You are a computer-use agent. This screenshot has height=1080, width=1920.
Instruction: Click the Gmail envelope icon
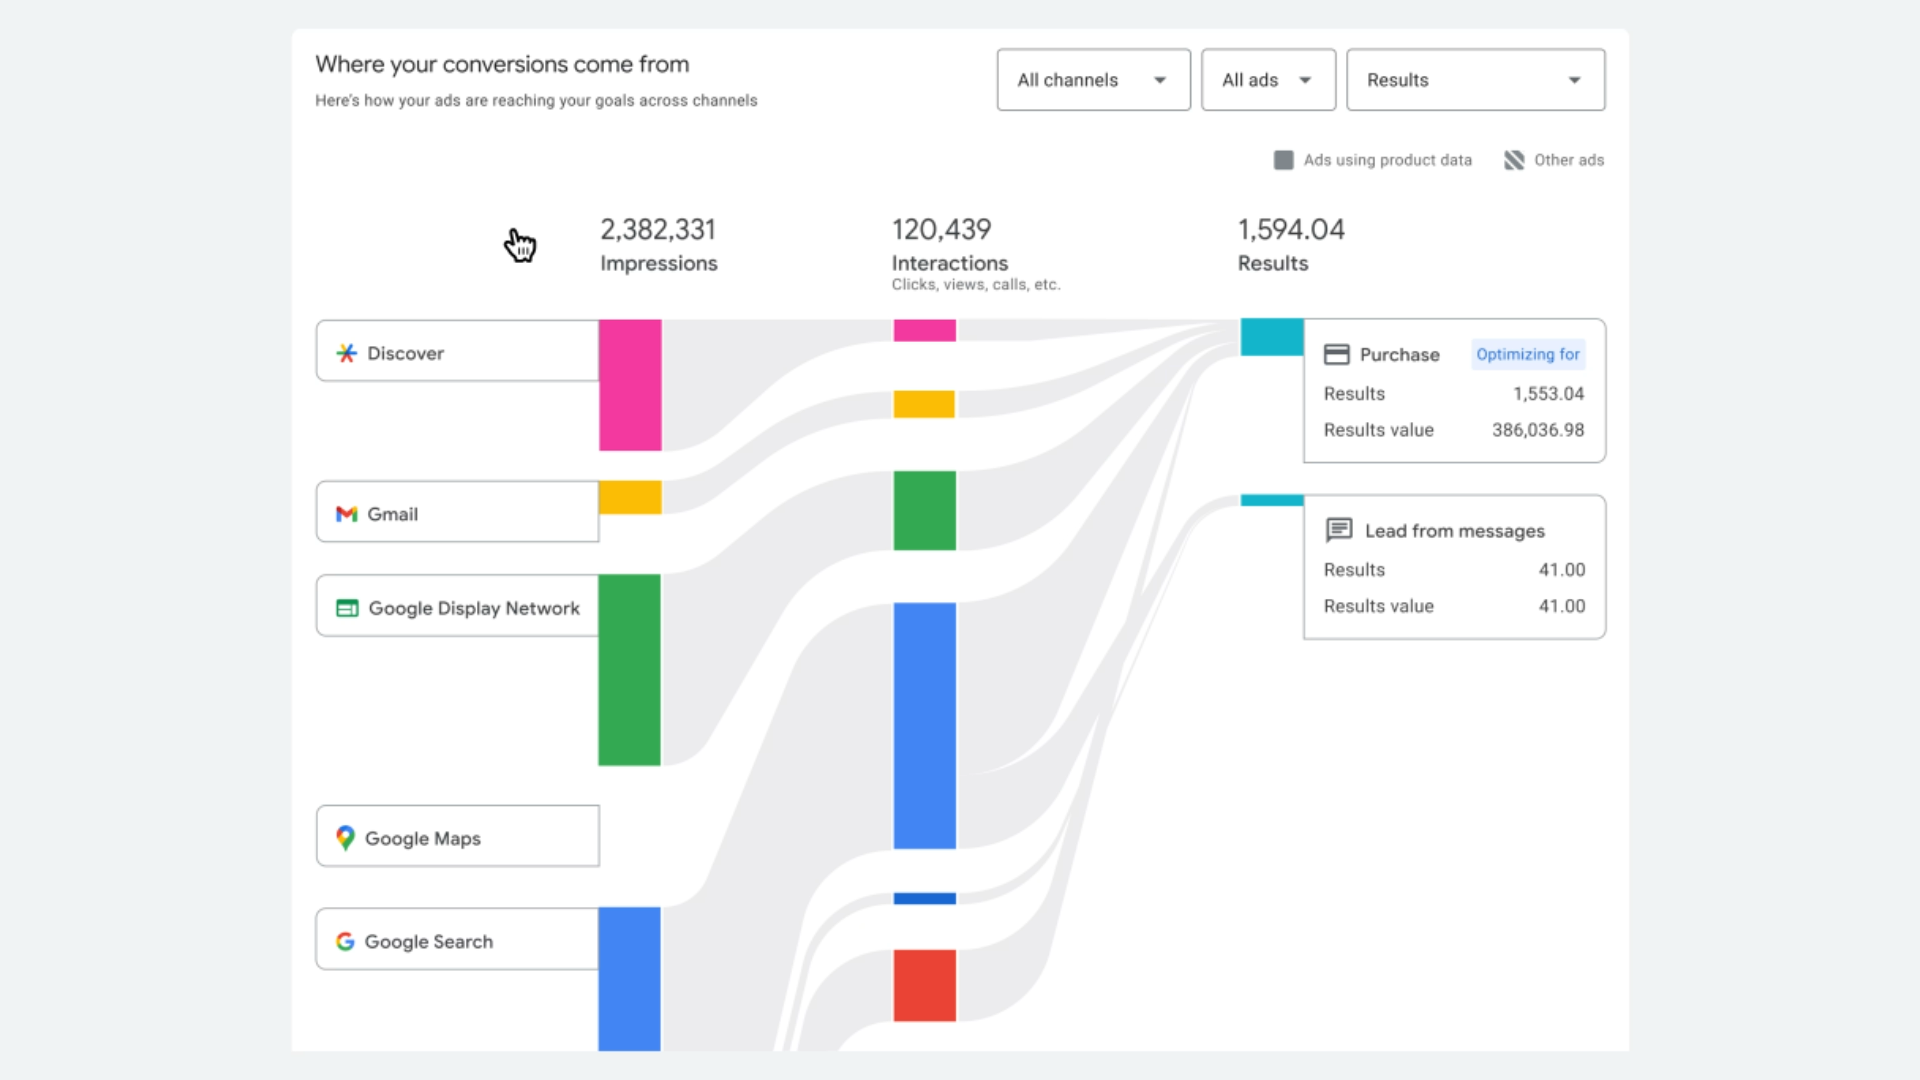tap(346, 514)
